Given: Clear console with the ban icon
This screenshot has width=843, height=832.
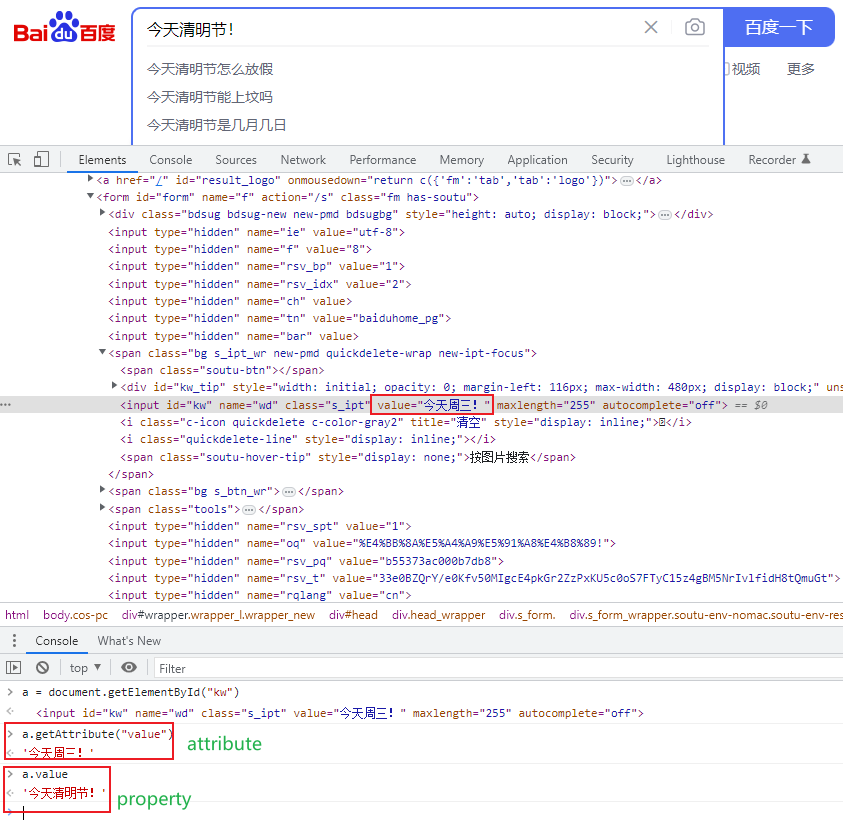Looking at the screenshot, I should click(42, 668).
